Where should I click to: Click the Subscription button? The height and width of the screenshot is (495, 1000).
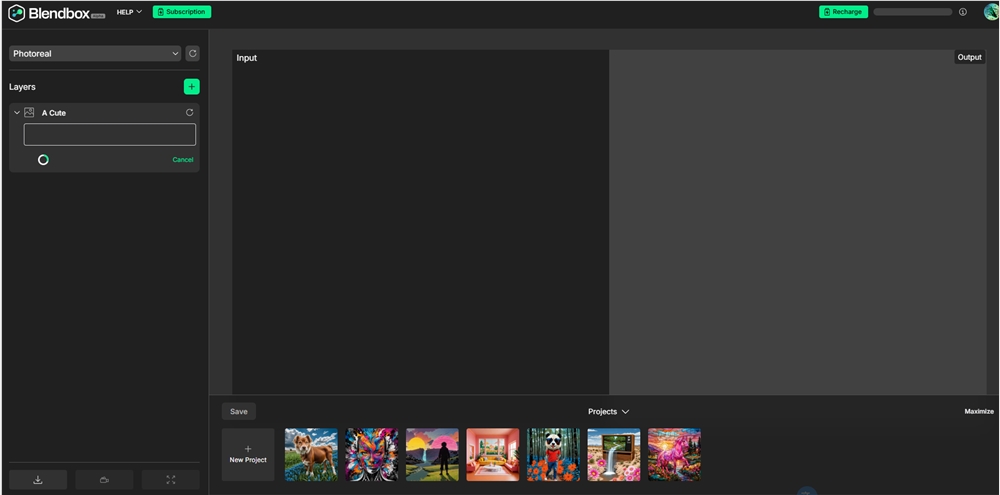(x=182, y=12)
